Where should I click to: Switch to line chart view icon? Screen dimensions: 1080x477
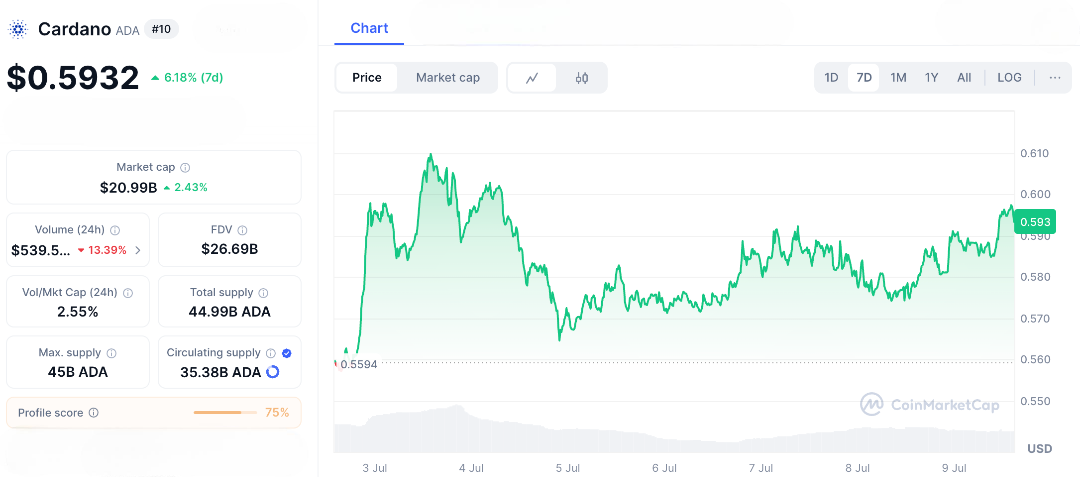coord(533,78)
